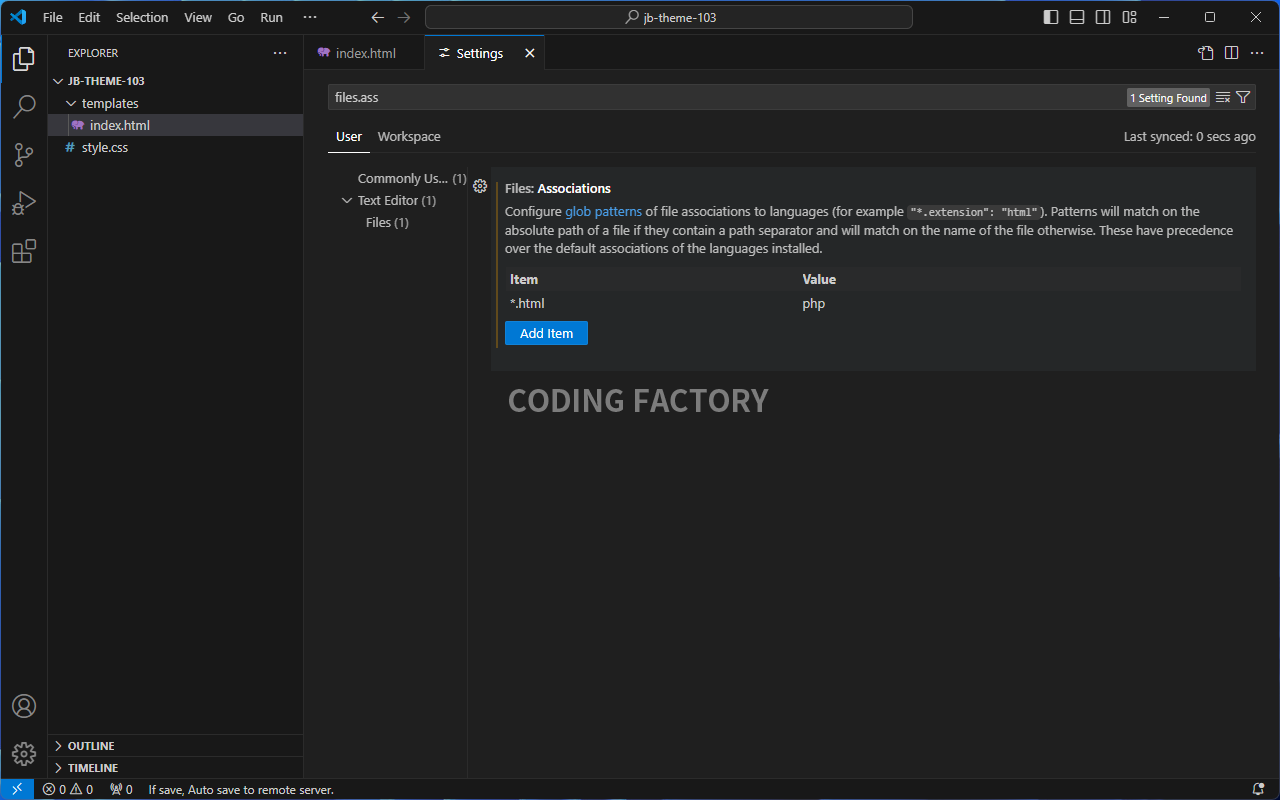Click the filter icon in the settings search bar
1280x800 pixels.
[x=1244, y=97]
